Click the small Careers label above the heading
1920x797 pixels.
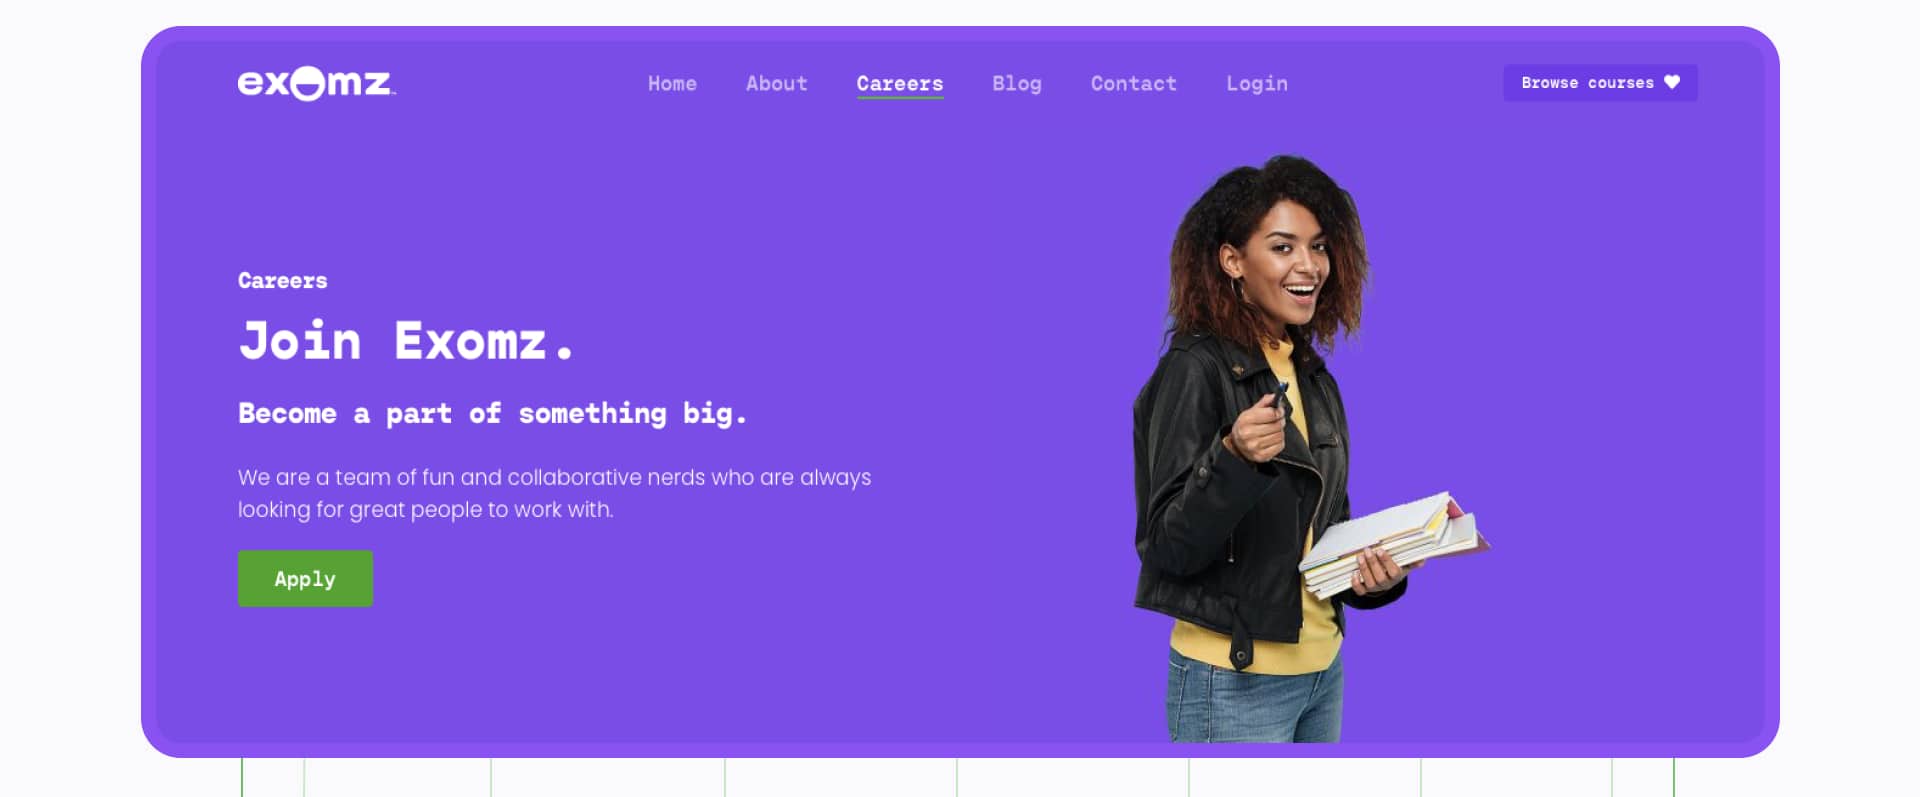tap(282, 281)
